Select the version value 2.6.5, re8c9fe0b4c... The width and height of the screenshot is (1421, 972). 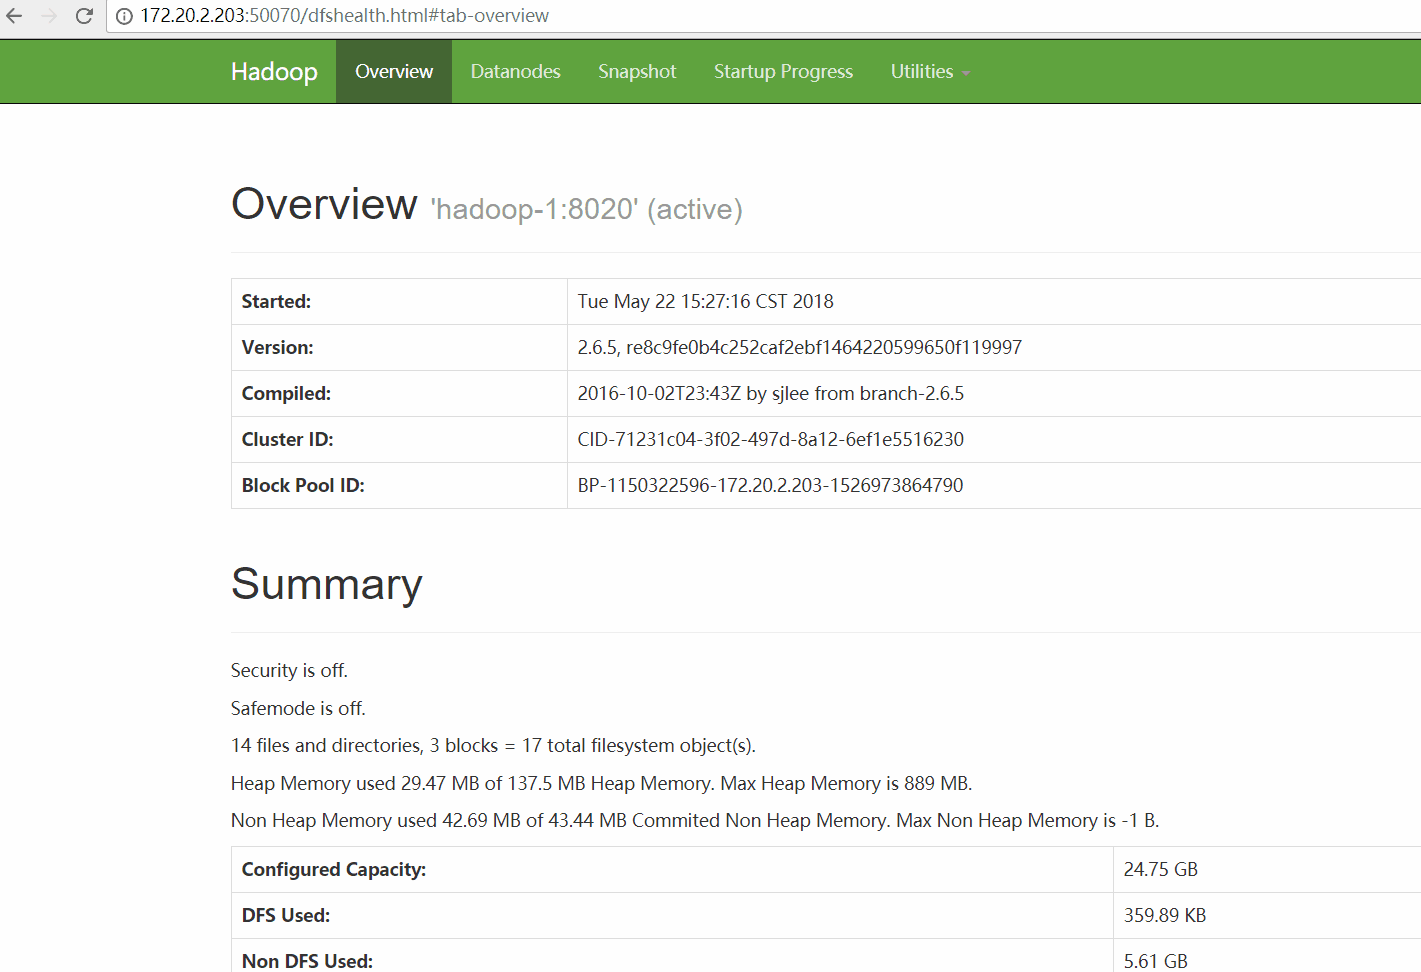coord(799,347)
